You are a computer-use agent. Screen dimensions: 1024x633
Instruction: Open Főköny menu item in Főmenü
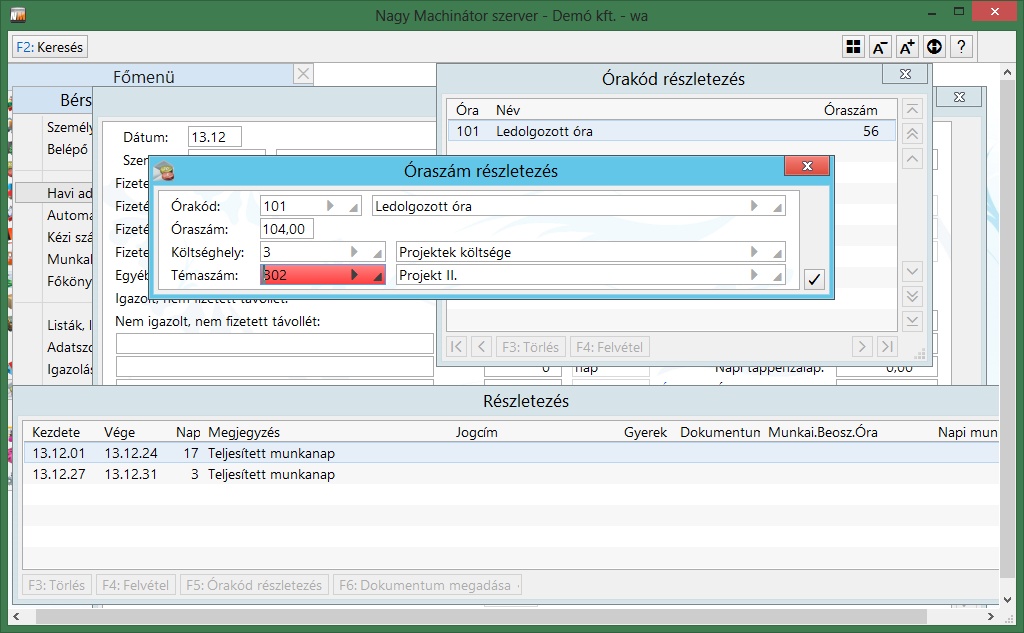(69, 282)
